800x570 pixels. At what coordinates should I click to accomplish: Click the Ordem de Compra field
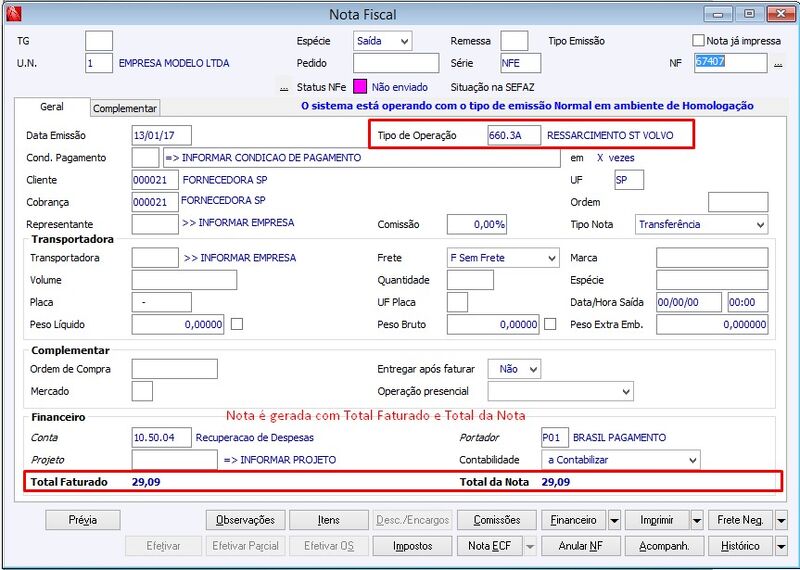(174, 369)
